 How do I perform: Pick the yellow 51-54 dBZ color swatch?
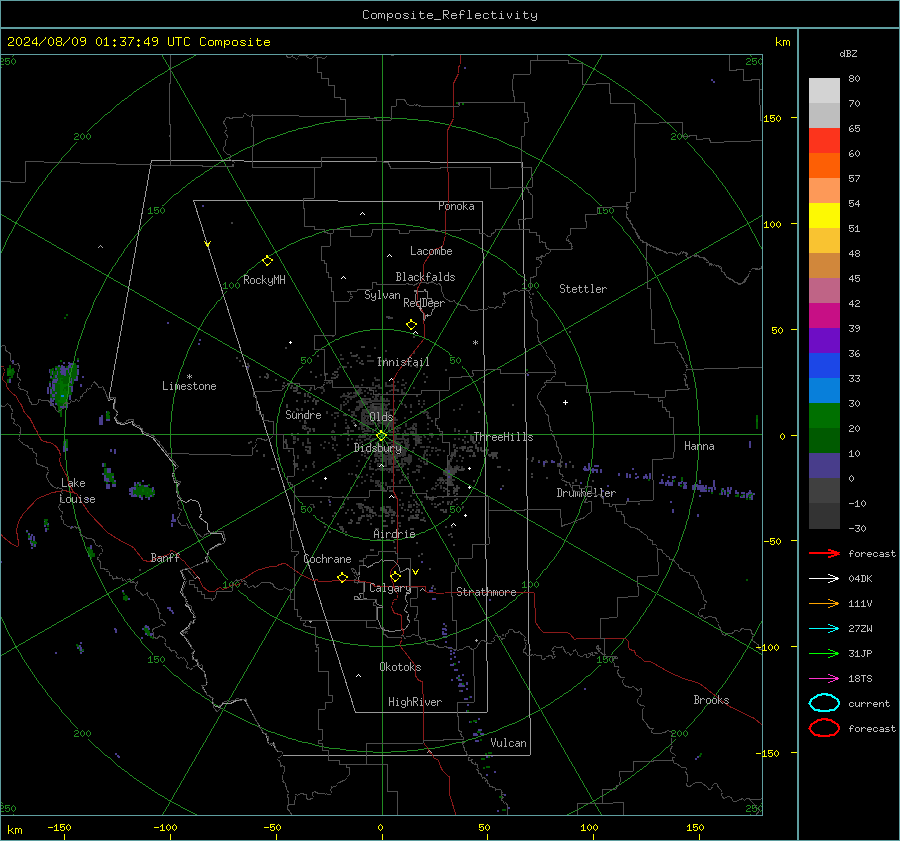coord(824,215)
